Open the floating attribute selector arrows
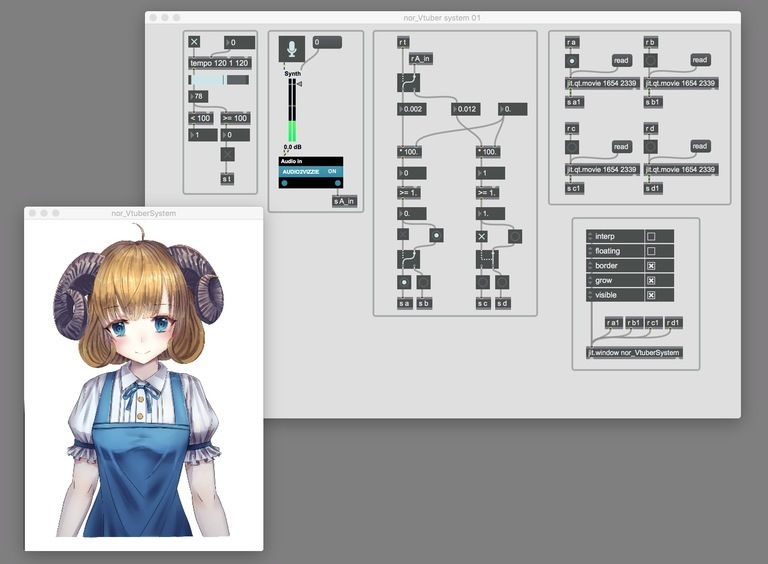The height and width of the screenshot is (564, 768). pos(590,251)
